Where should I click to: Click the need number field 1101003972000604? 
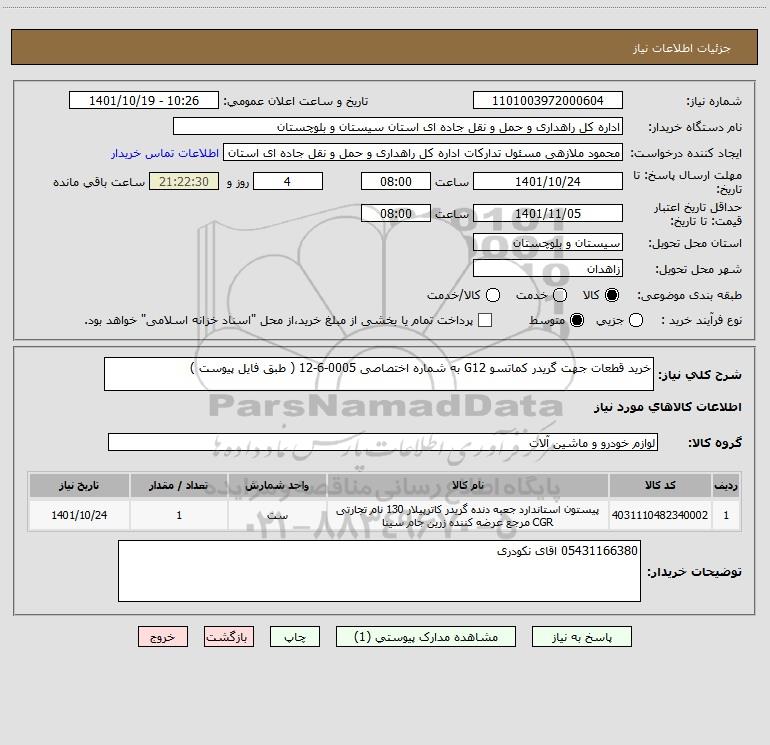548,101
